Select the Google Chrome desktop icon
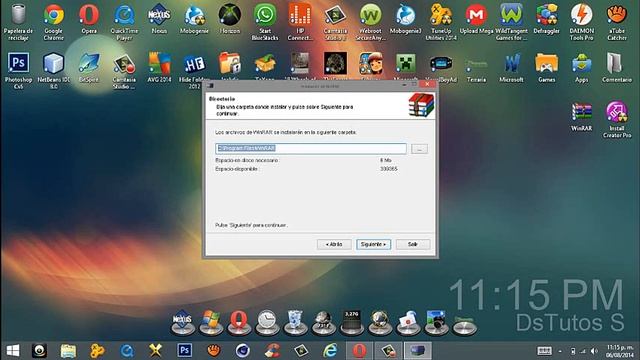 click(53, 22)
